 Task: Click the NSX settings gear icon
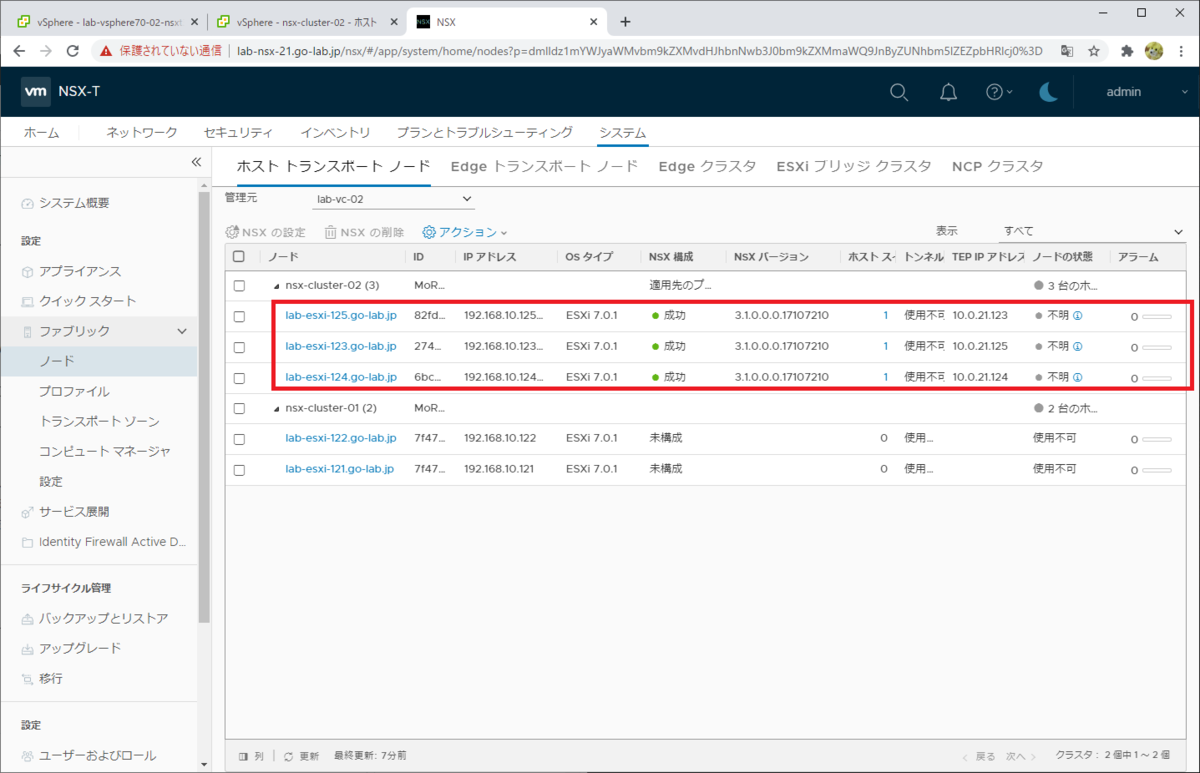pyautogui.click(x=232, y=232)
